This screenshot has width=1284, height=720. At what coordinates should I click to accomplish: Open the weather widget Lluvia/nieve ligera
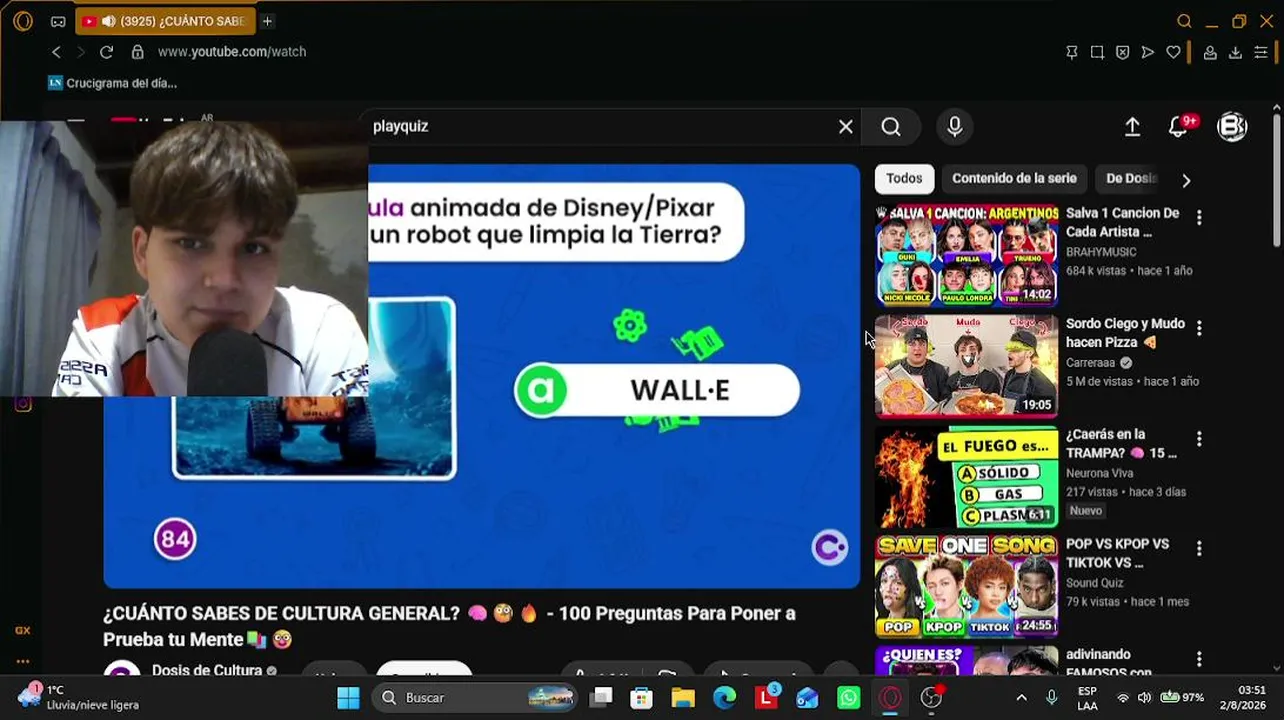coord(78,697)
